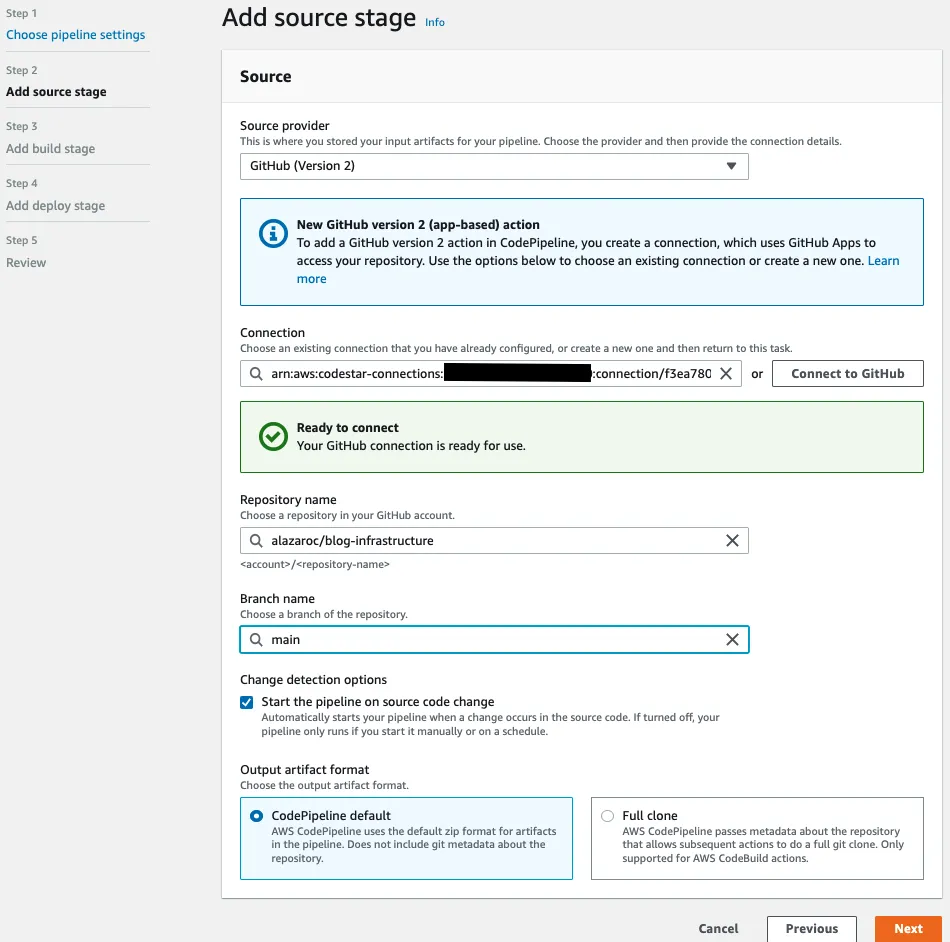This screenshot has width=950, height=942.
Task: Click the Previous button
Action: 811,928
